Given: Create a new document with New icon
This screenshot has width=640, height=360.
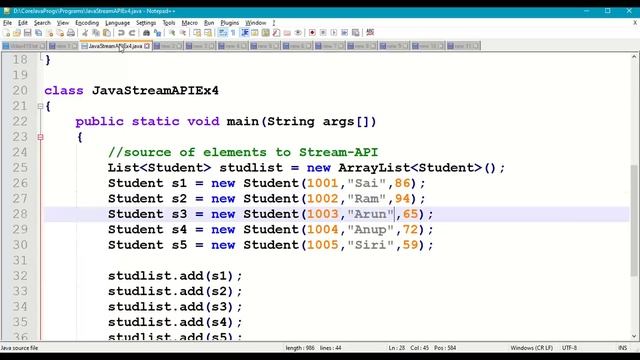Looking at the screenshot, I should tap(7, 32).
